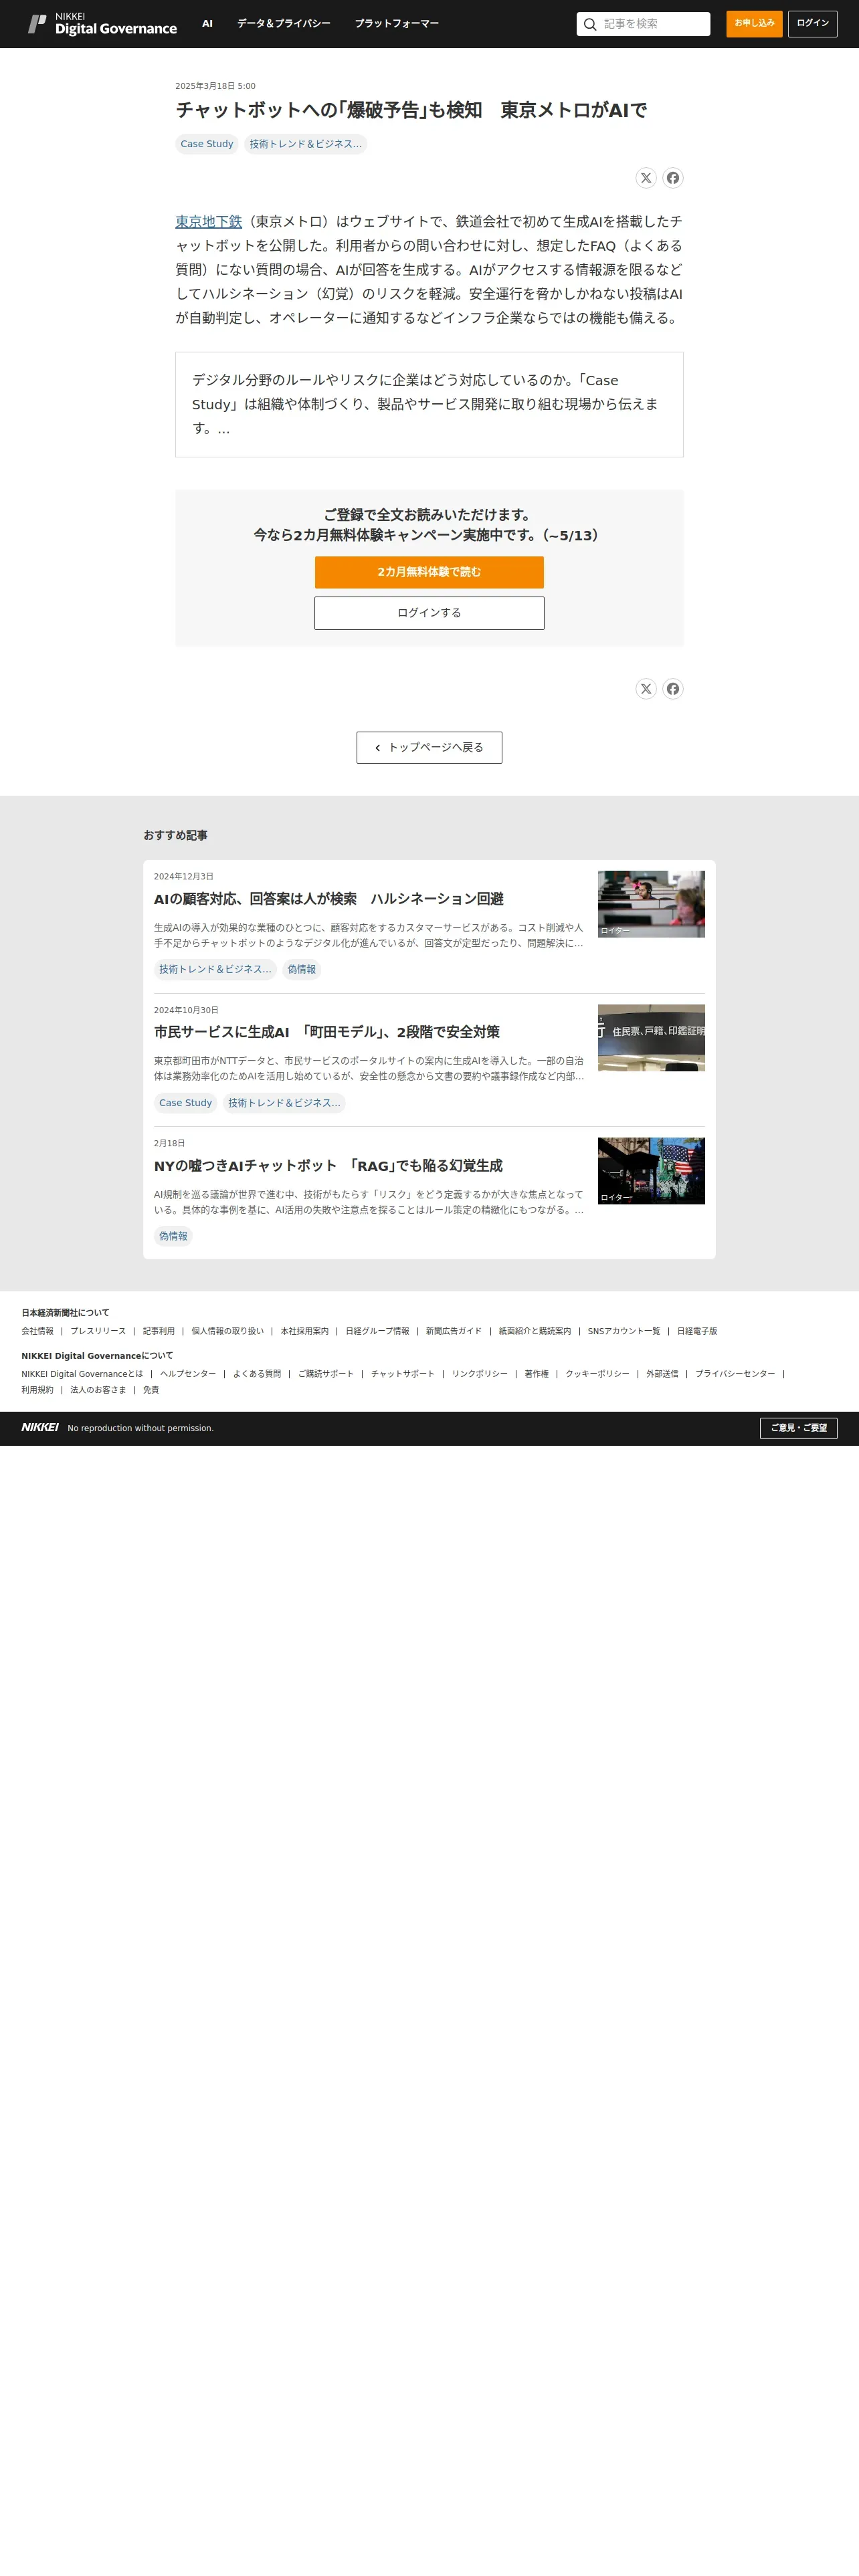Open 日経電子版 footer link
Screen dimensions: 859x2576
(697, 1331)
